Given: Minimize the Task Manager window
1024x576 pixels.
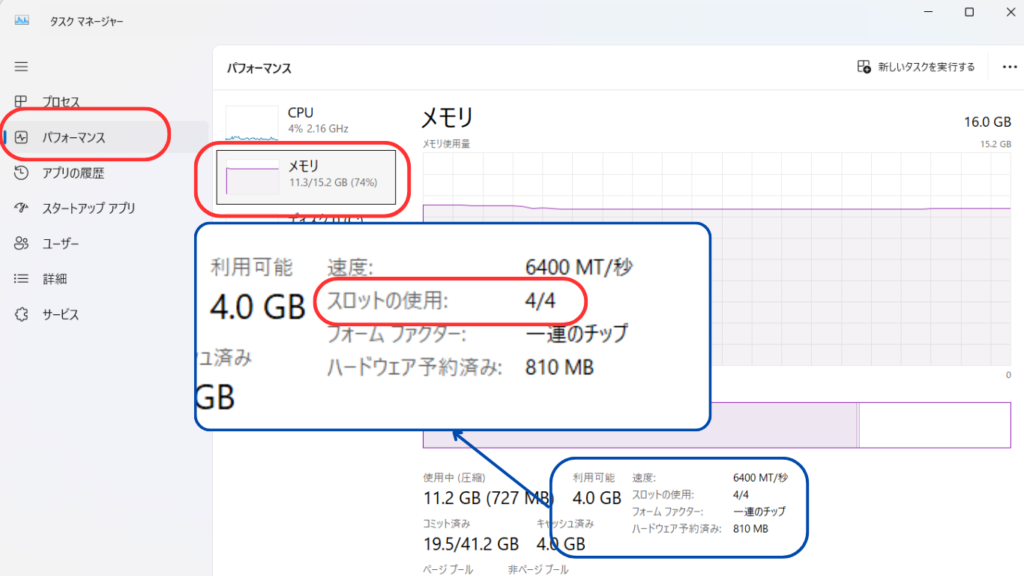Looking at the screenshot, I should tap(926, 12).
